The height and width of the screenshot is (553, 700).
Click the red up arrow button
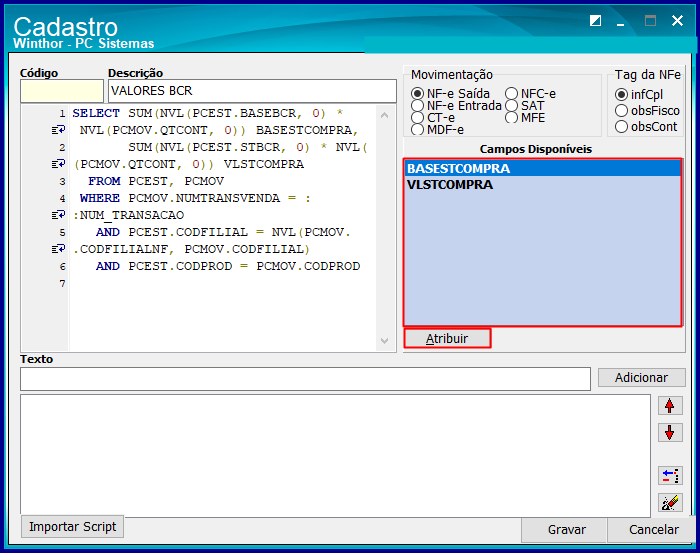coord(670,406)
